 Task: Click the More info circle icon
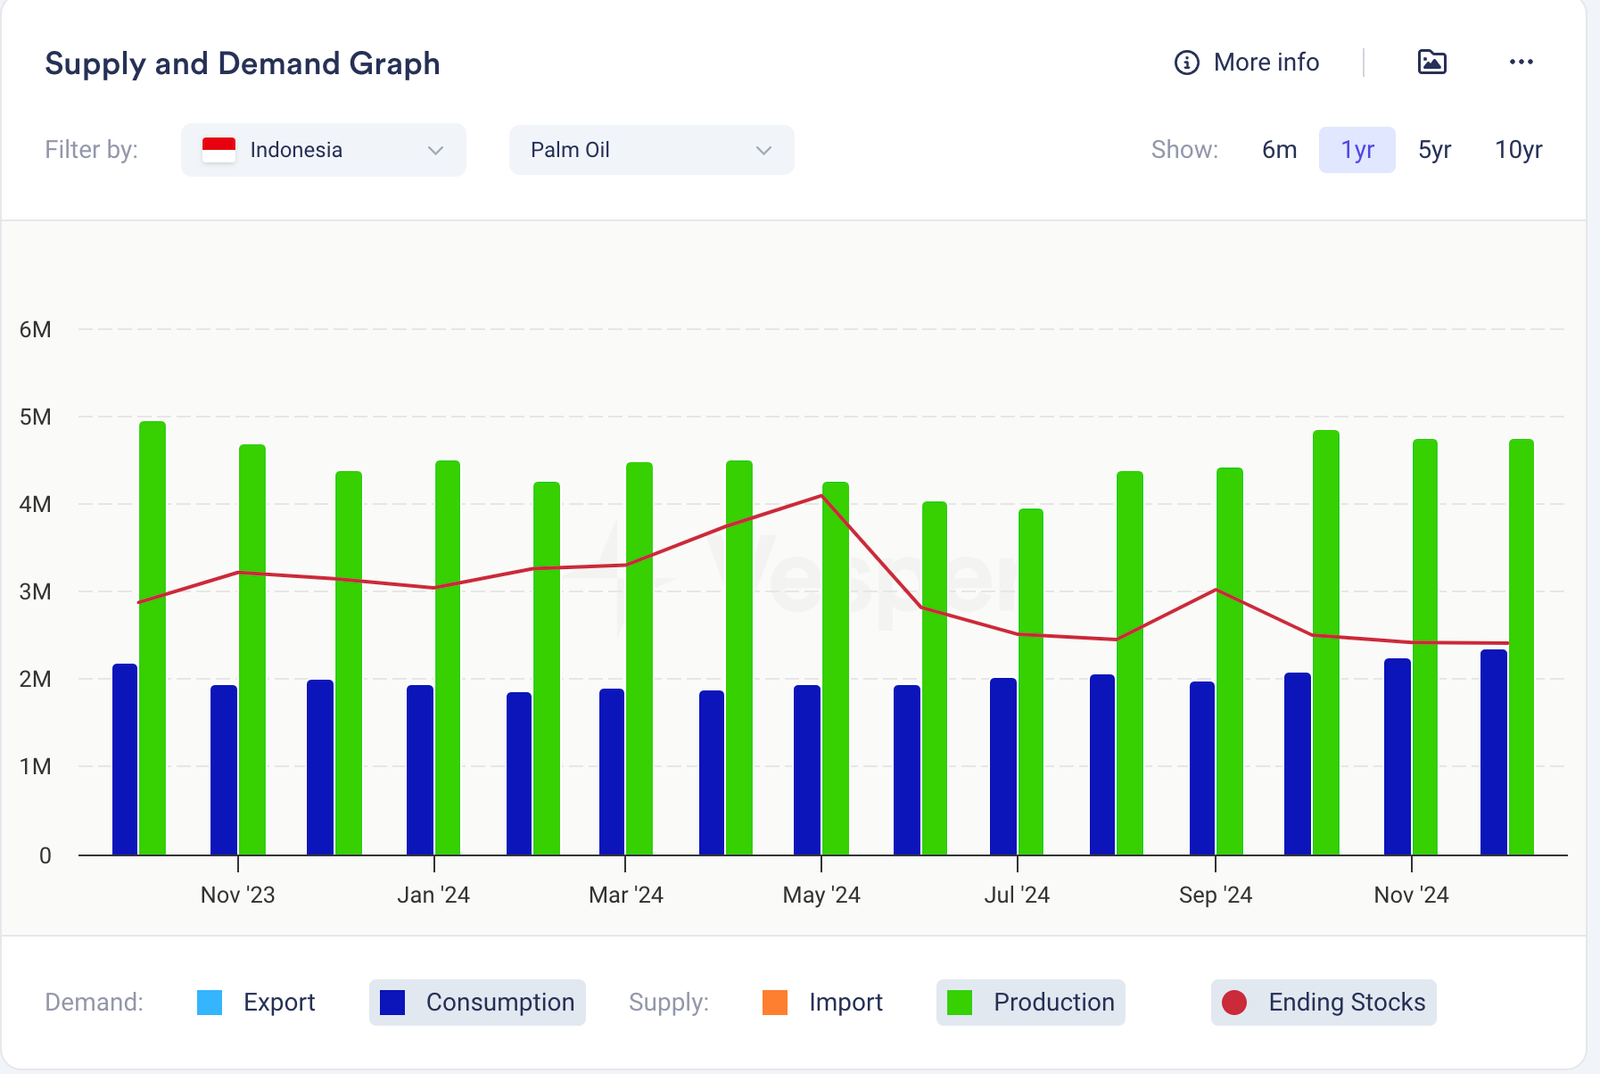pos(1186,63)
